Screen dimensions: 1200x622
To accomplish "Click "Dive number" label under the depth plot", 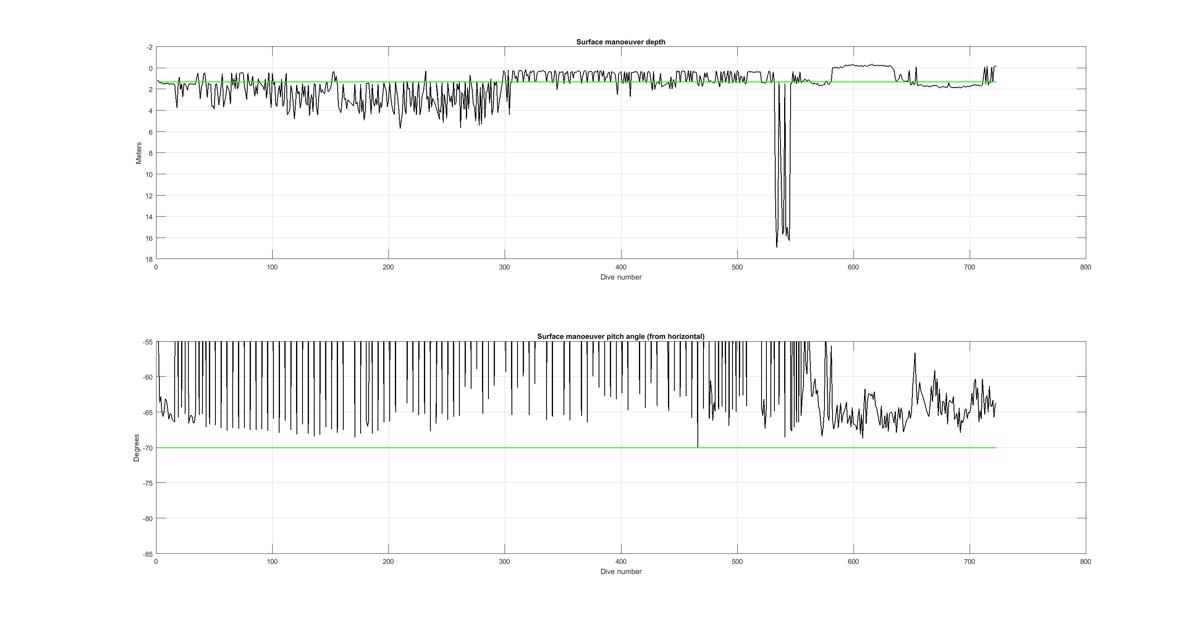I will (x=621, y=277).
